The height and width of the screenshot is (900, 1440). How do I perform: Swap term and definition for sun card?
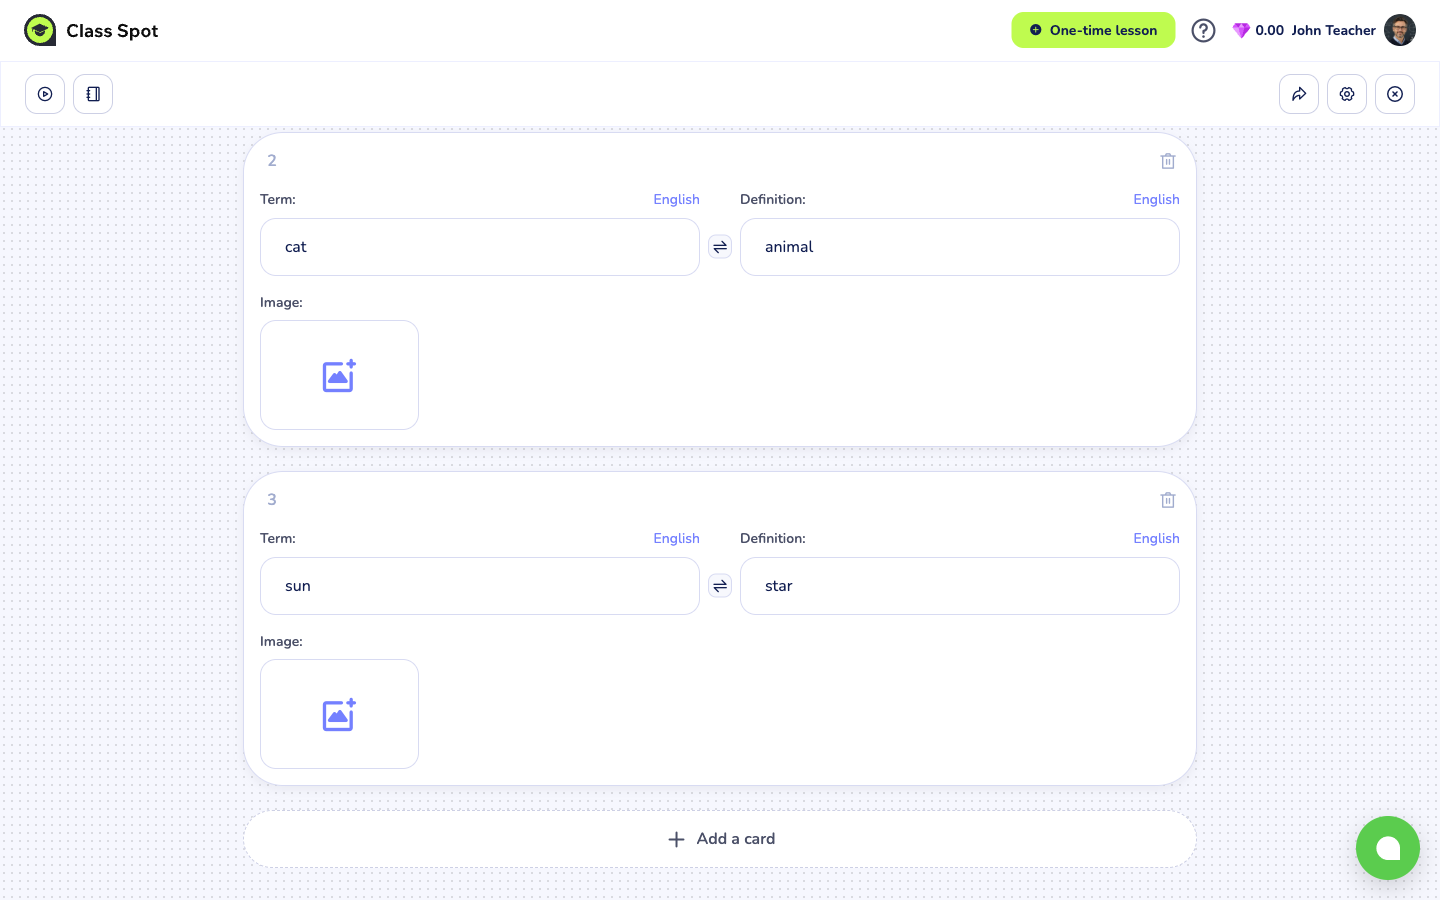point(720,586)
